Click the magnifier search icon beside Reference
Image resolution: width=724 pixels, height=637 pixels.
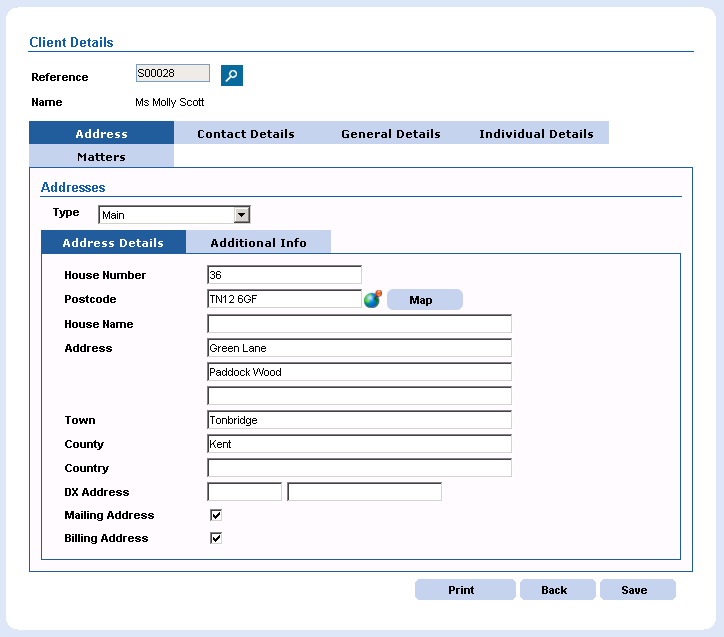(x=232, y=75)
